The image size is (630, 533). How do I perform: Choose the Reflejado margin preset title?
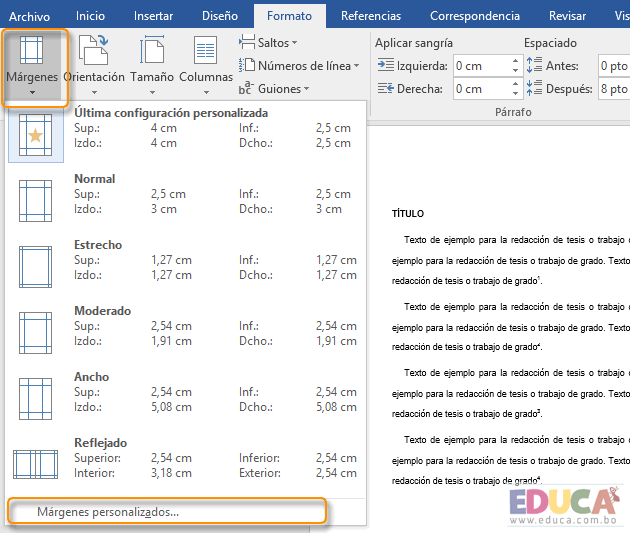pos(100,443)
